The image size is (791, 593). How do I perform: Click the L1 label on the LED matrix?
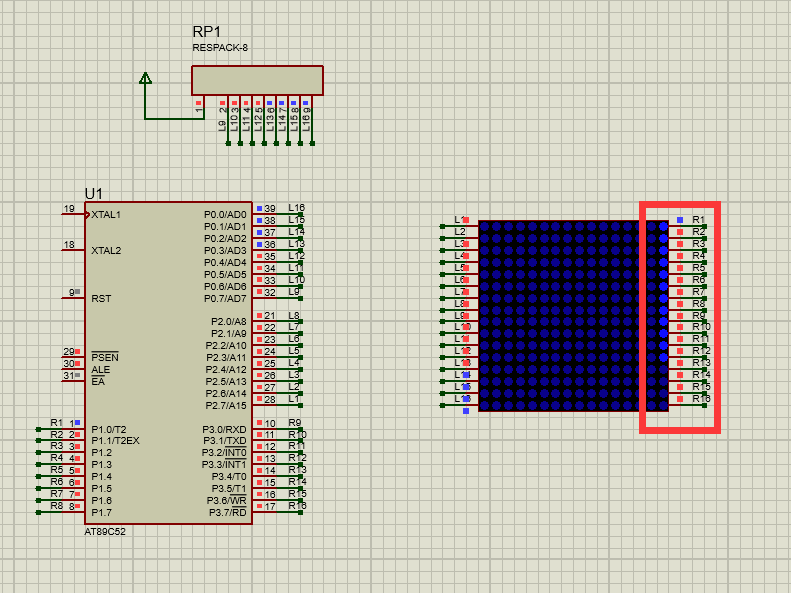(459, 220)
